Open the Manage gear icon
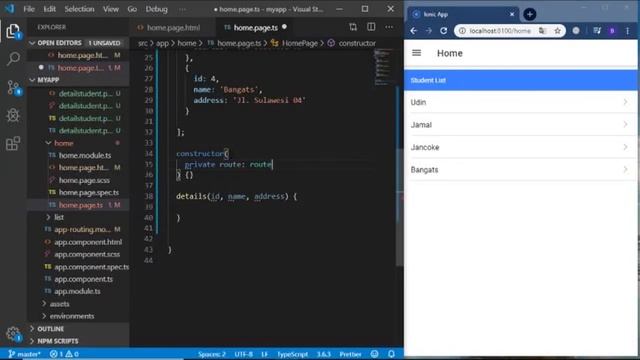Image resolution: width=640 pixels, height=360 pixels. (13, 334)
